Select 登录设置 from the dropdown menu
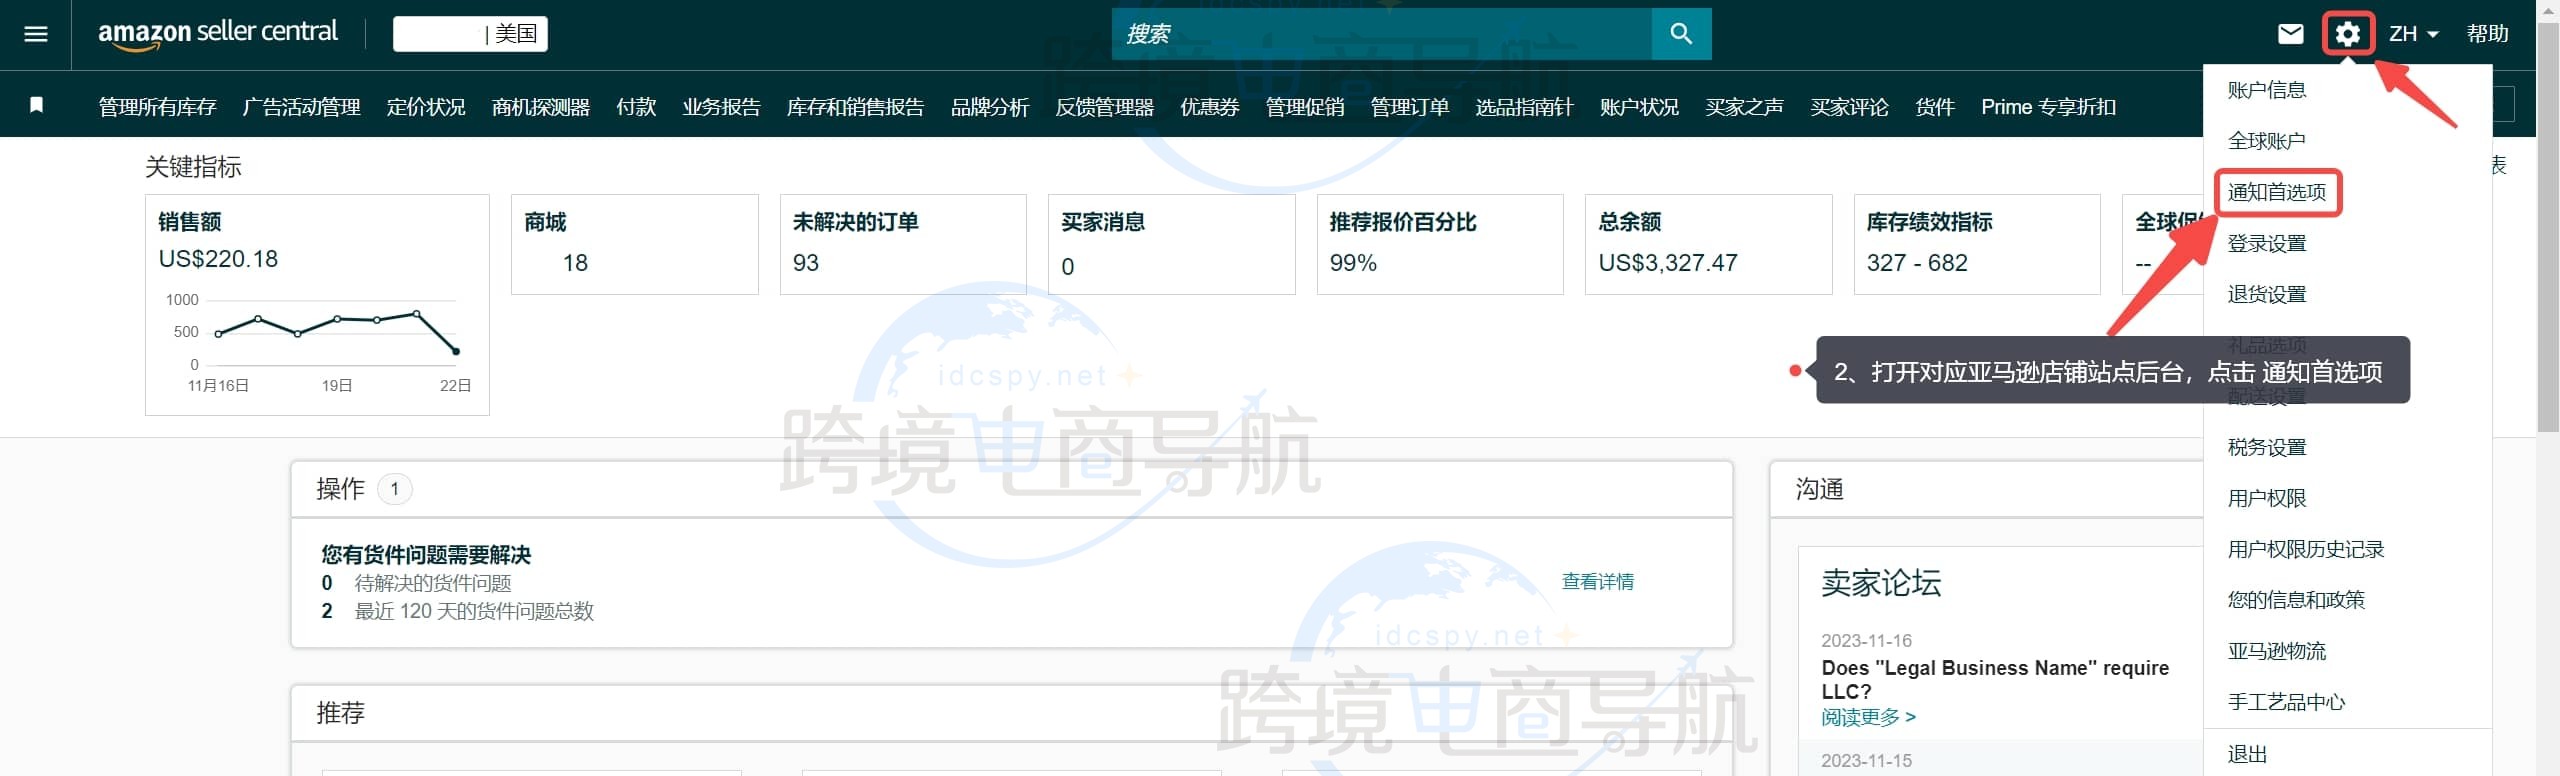Screen dimensions: 2560x776 click(2267, 243)
